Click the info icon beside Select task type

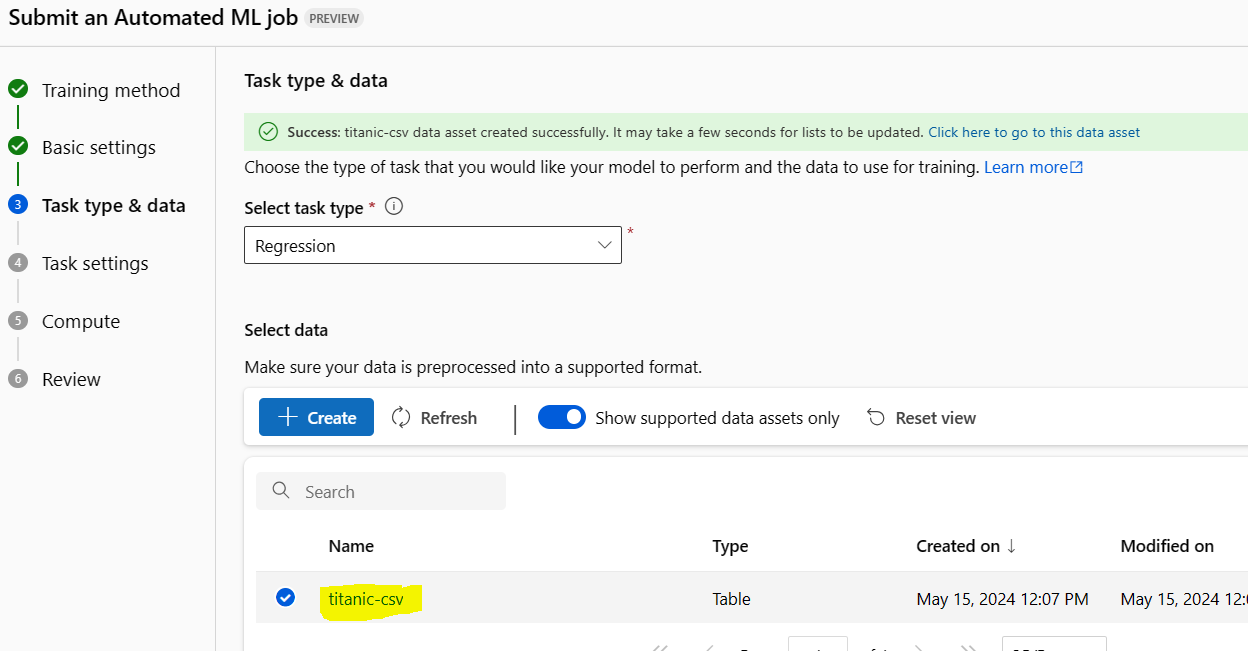pos(394,207)
